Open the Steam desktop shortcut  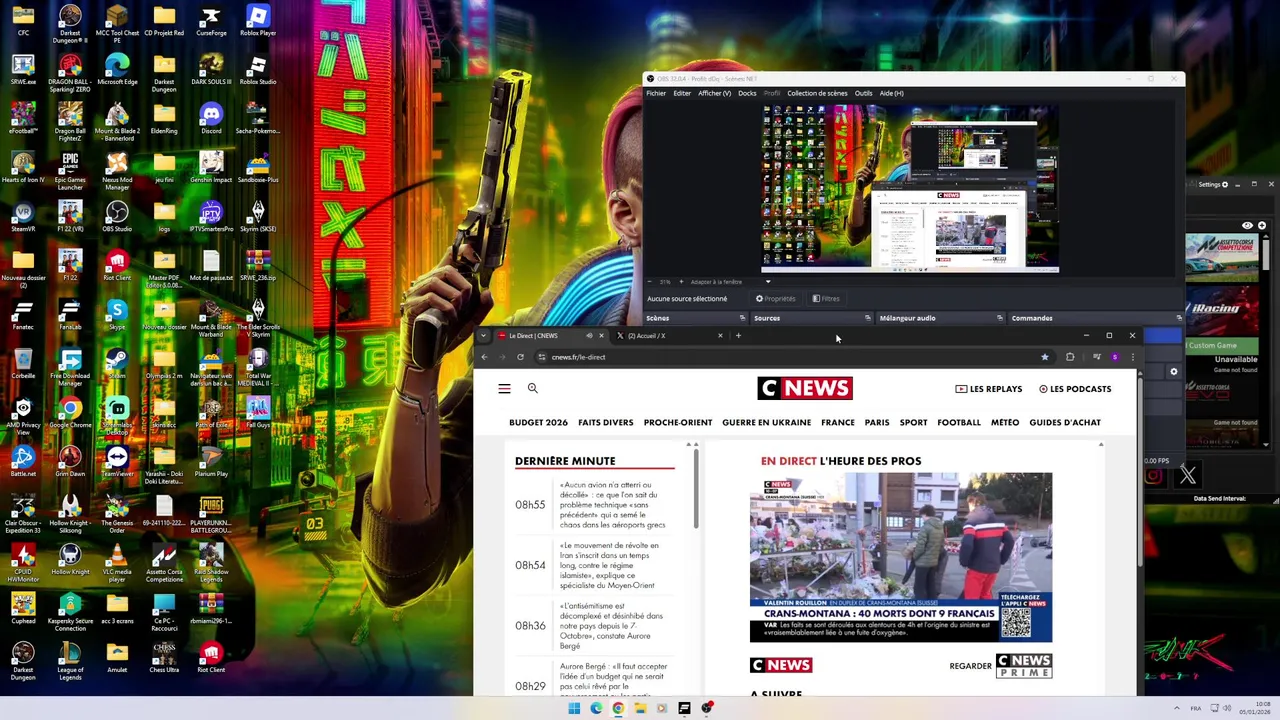point(117,364)
